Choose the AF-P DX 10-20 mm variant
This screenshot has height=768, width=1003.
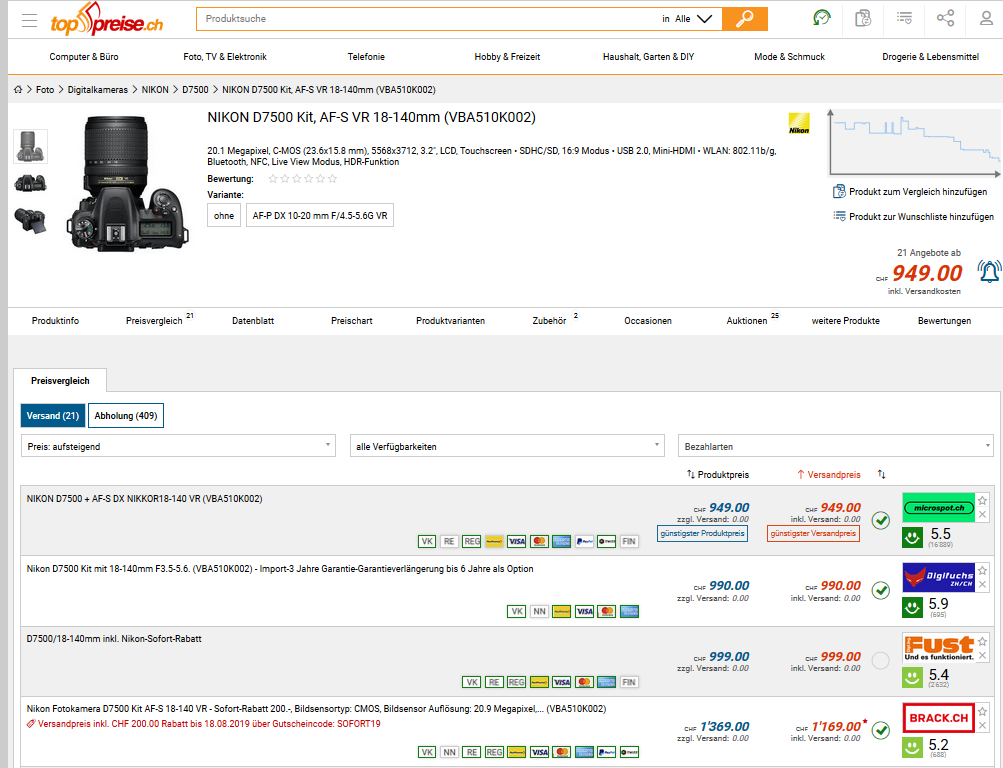pyautogui.click(x=320, y=215)
